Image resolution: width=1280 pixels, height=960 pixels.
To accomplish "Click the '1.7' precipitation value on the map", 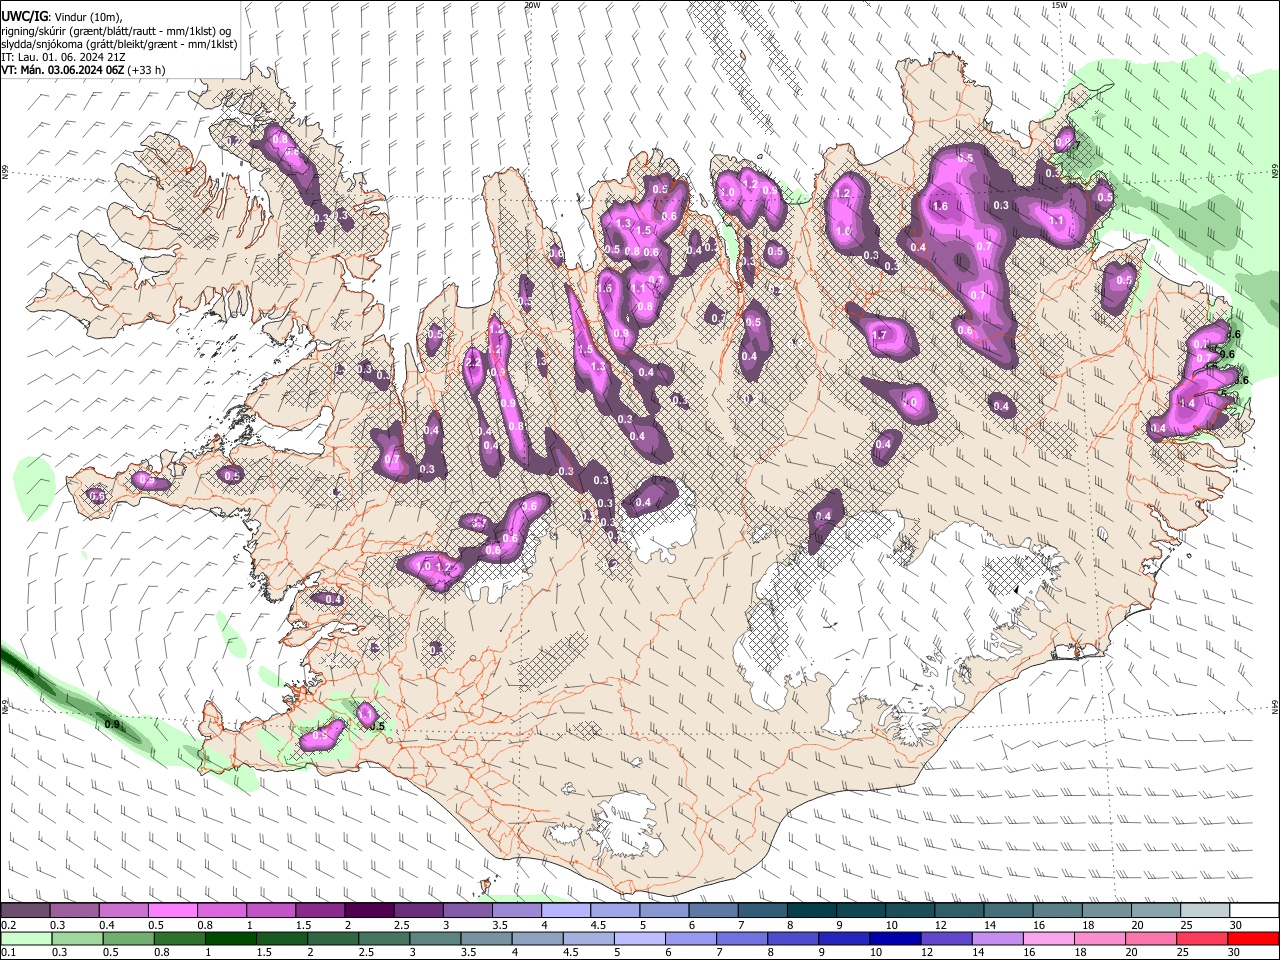I will pos(880,335).
